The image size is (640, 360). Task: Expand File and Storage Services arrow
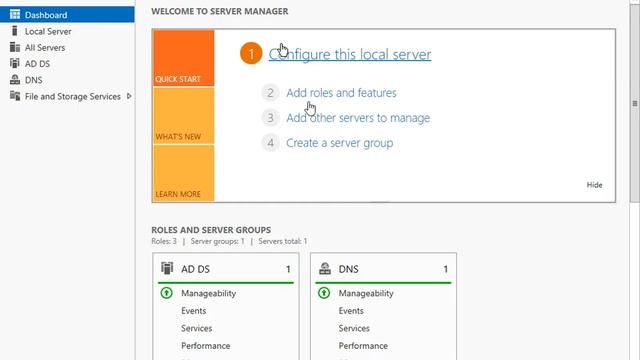click(x=129, y=96)
